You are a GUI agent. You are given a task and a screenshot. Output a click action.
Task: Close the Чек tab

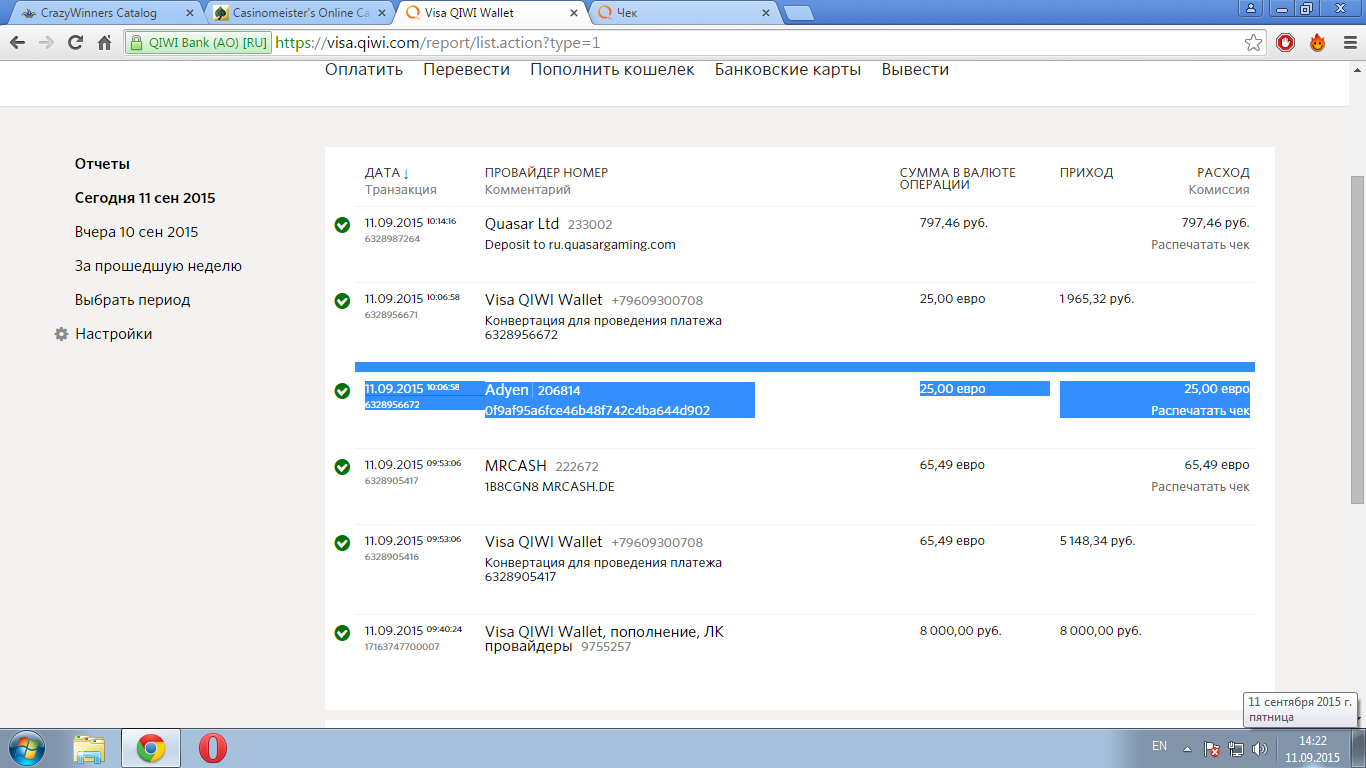tap(765, 13)
